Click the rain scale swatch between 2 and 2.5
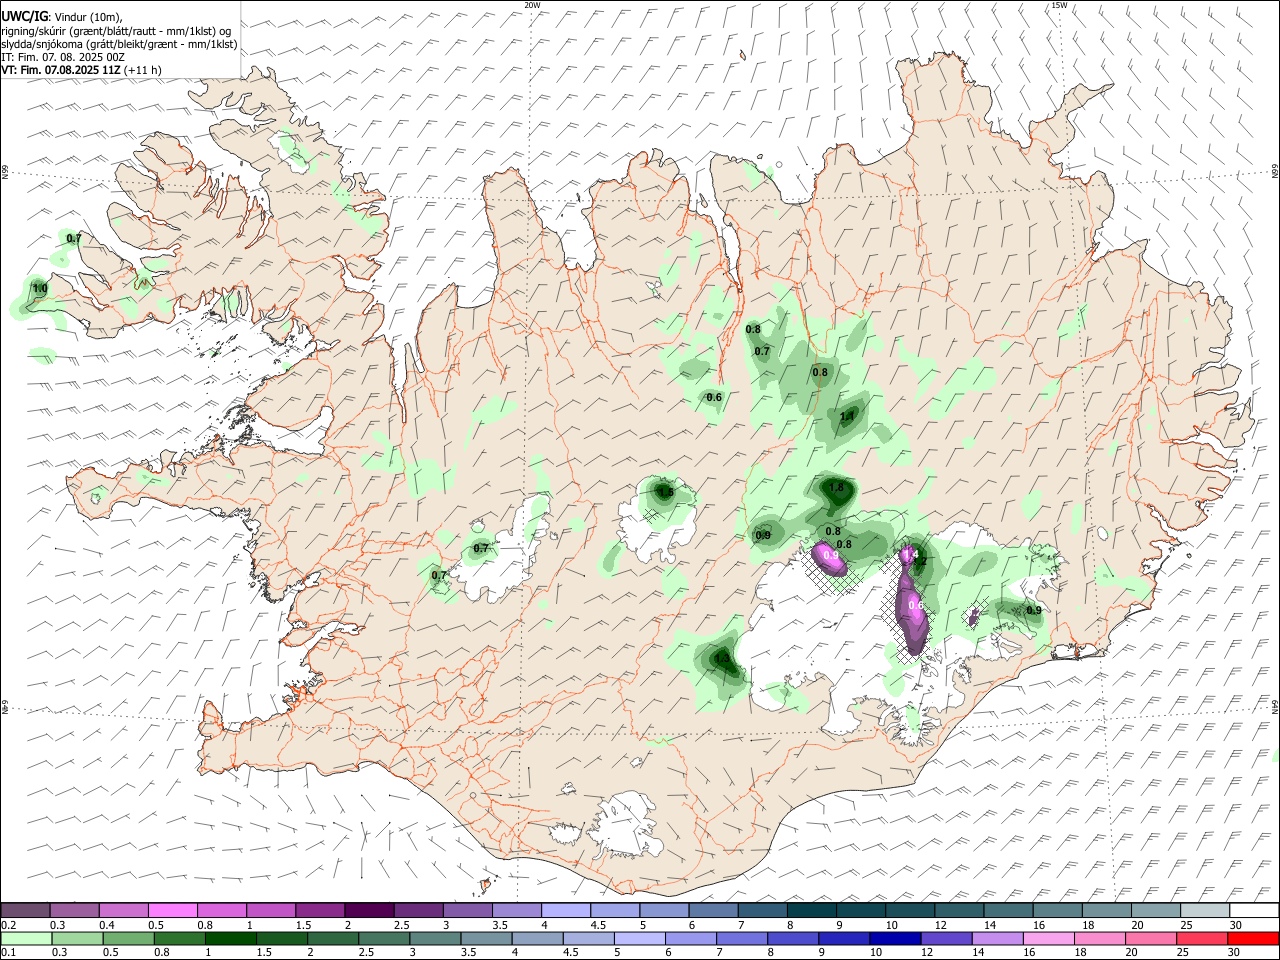The image size is (1280, 960). [x=332, y=938]
